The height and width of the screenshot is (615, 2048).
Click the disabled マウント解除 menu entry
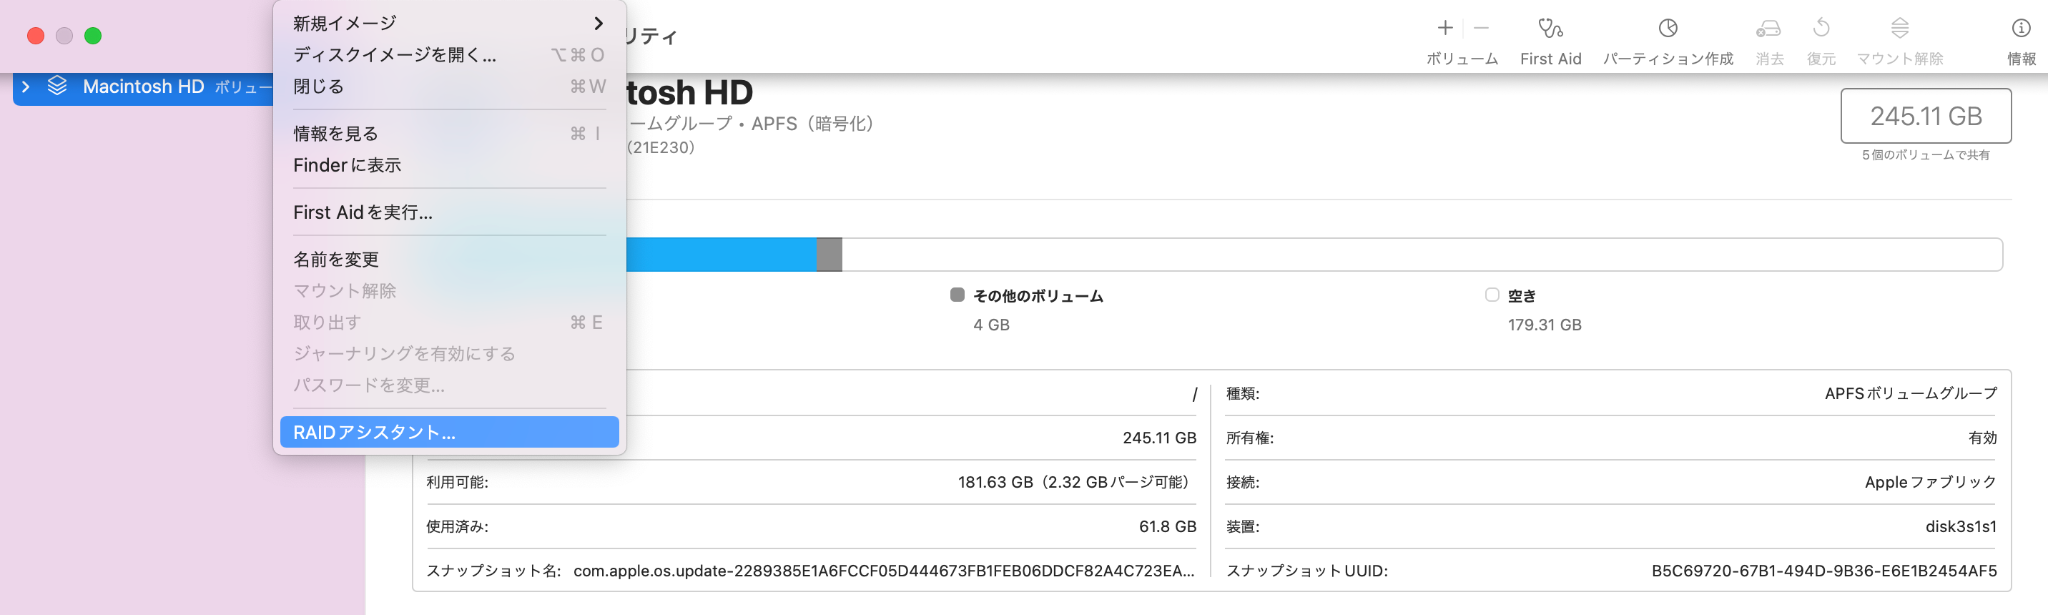[x=449, y=291]
